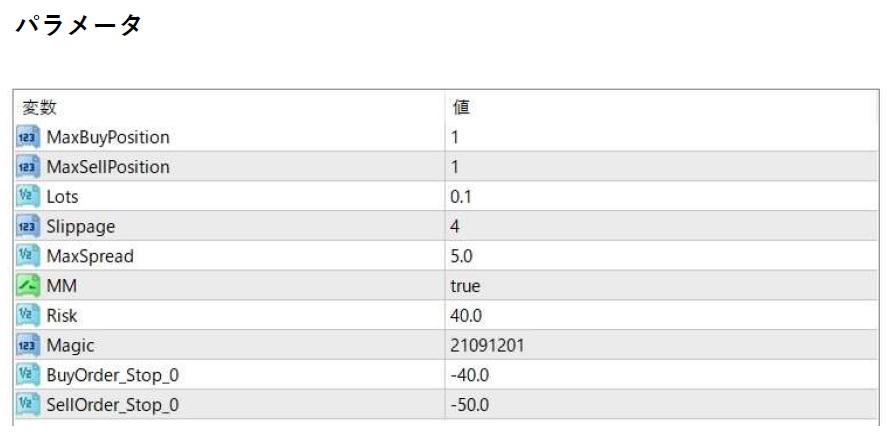Screen dimensions: 891x445
Task: Click the integer icon beside MaxSellPosition
Action: 29,167
